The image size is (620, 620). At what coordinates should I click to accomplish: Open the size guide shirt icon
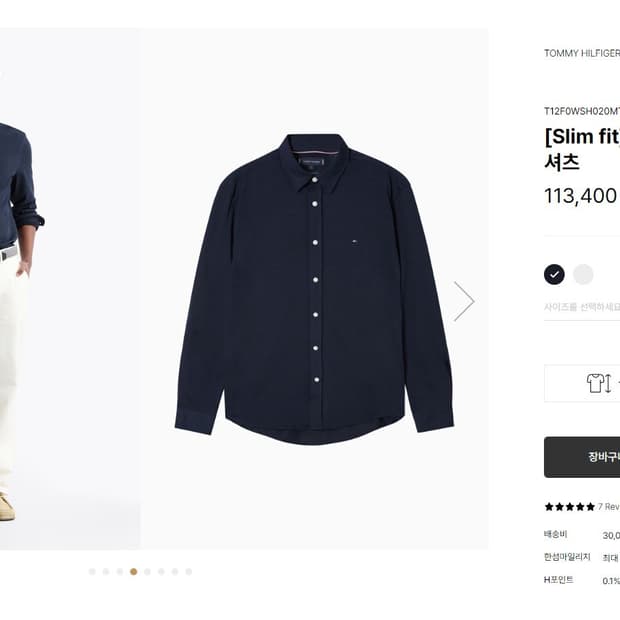pos(598,383)
